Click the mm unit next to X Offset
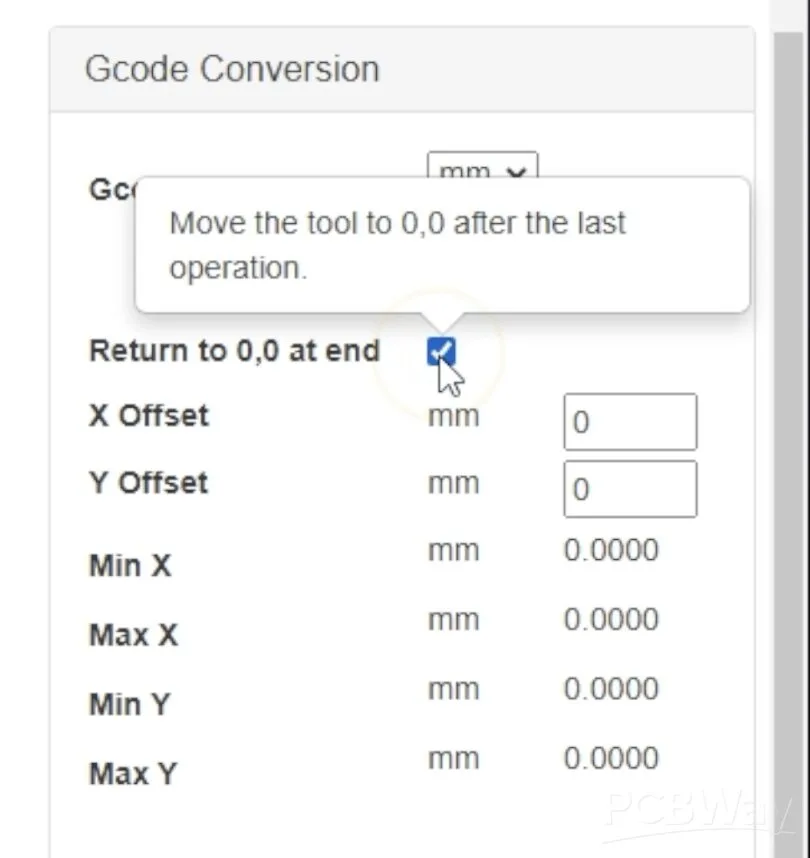Viewport: 810px width, 858px height. [453, 416]
